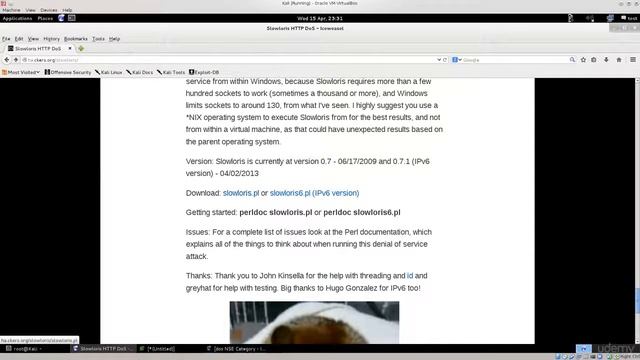Open the Tools menu
Viewport: 640px width, 360px height.
pyautogui.click(x=98, y=39)
